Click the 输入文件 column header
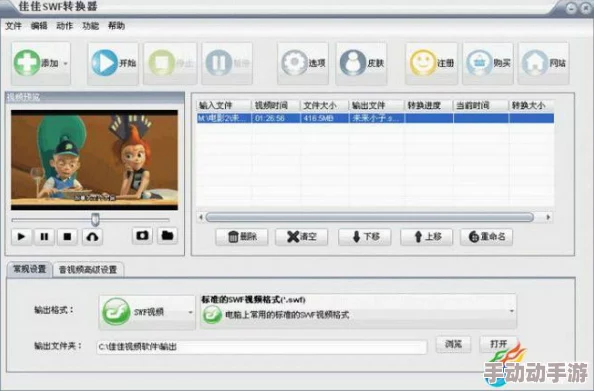Viewport: 594px width, 391px height. [224, 105]
